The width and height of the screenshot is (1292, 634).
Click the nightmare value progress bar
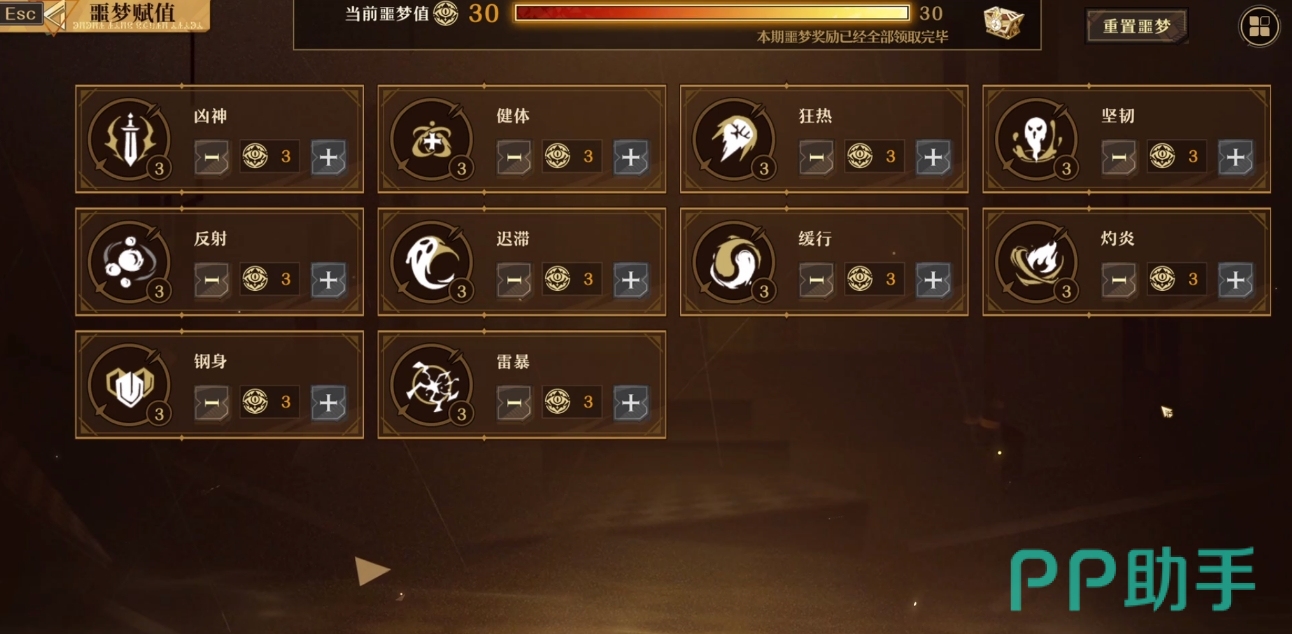tap(712, 13)
